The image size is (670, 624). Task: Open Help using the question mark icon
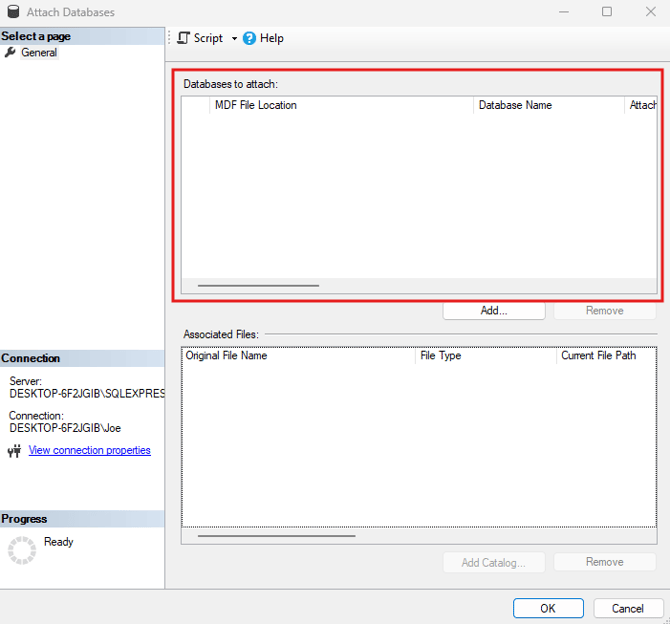pyautogui.click(x=249, y=38)
